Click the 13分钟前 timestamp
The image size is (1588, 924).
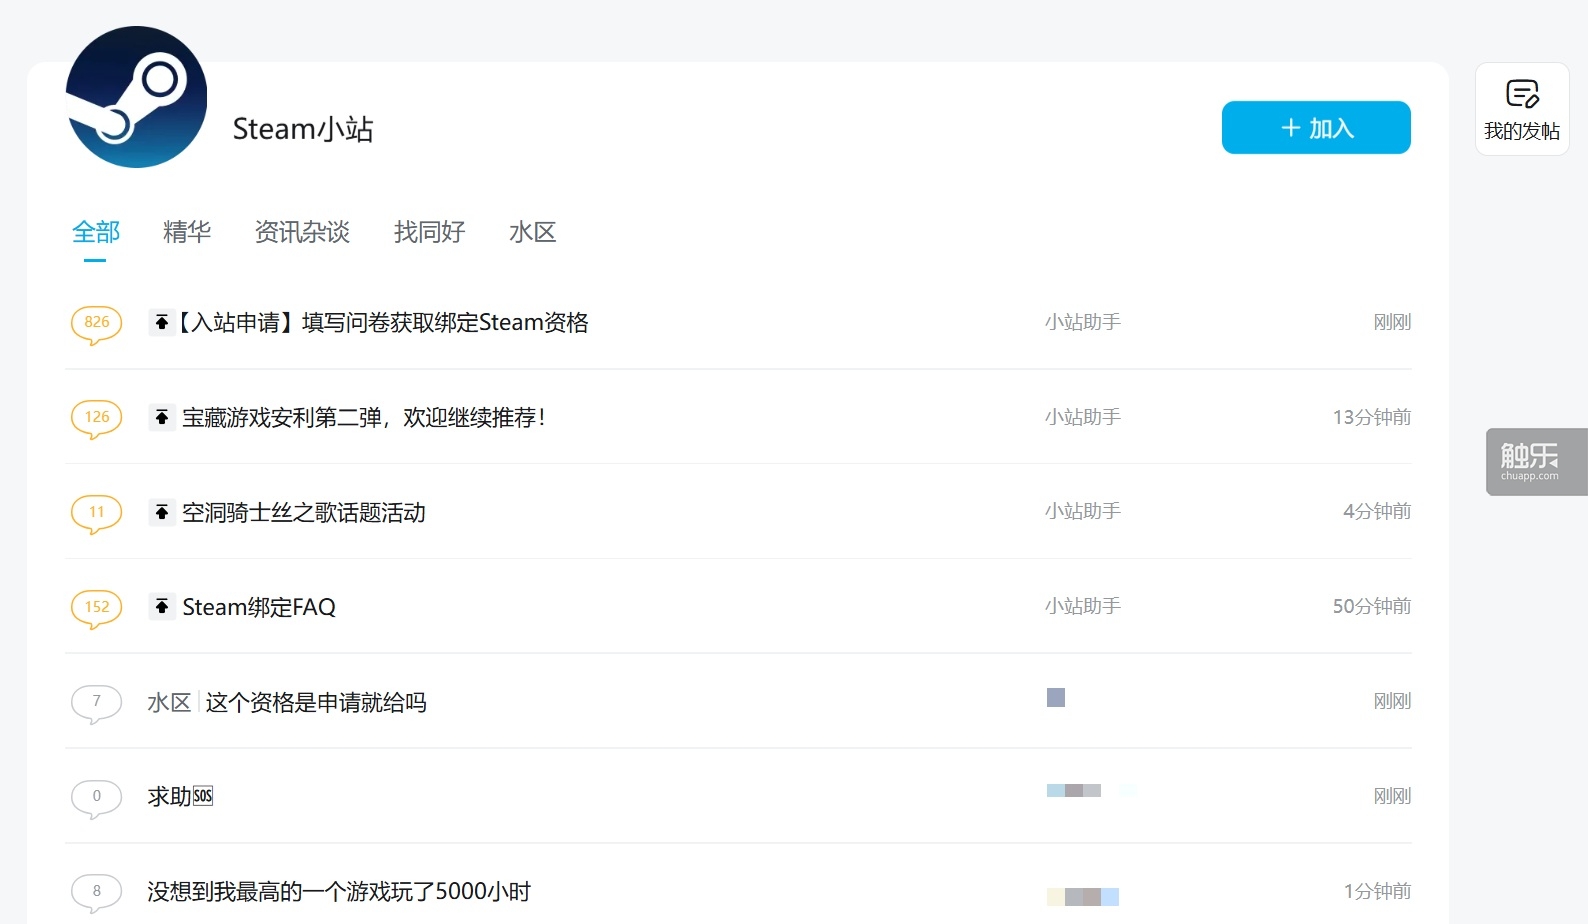click(1372, 417)
